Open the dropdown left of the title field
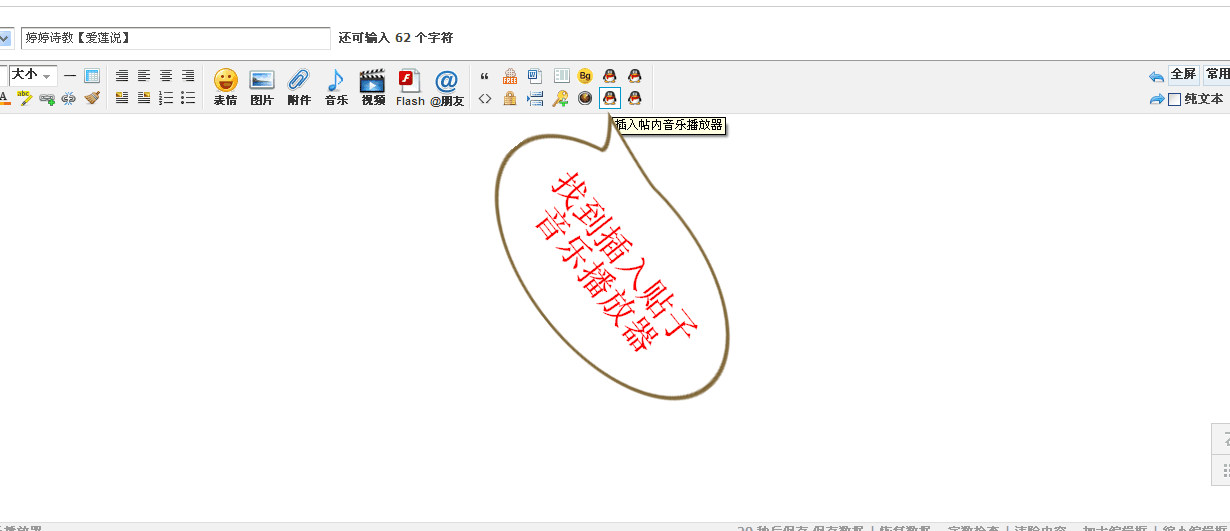This screenshot has width=1230, height=531. coord(5,38)
